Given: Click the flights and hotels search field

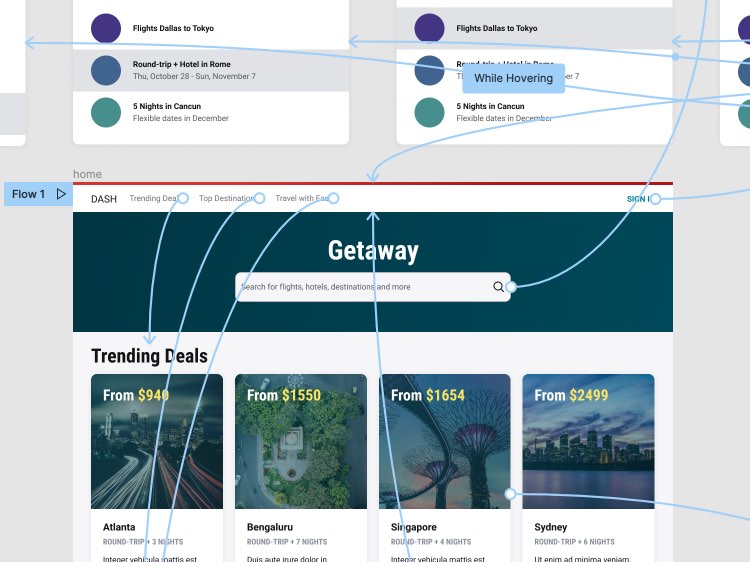Looking at the screenshot, I should (x=360, y=287).
